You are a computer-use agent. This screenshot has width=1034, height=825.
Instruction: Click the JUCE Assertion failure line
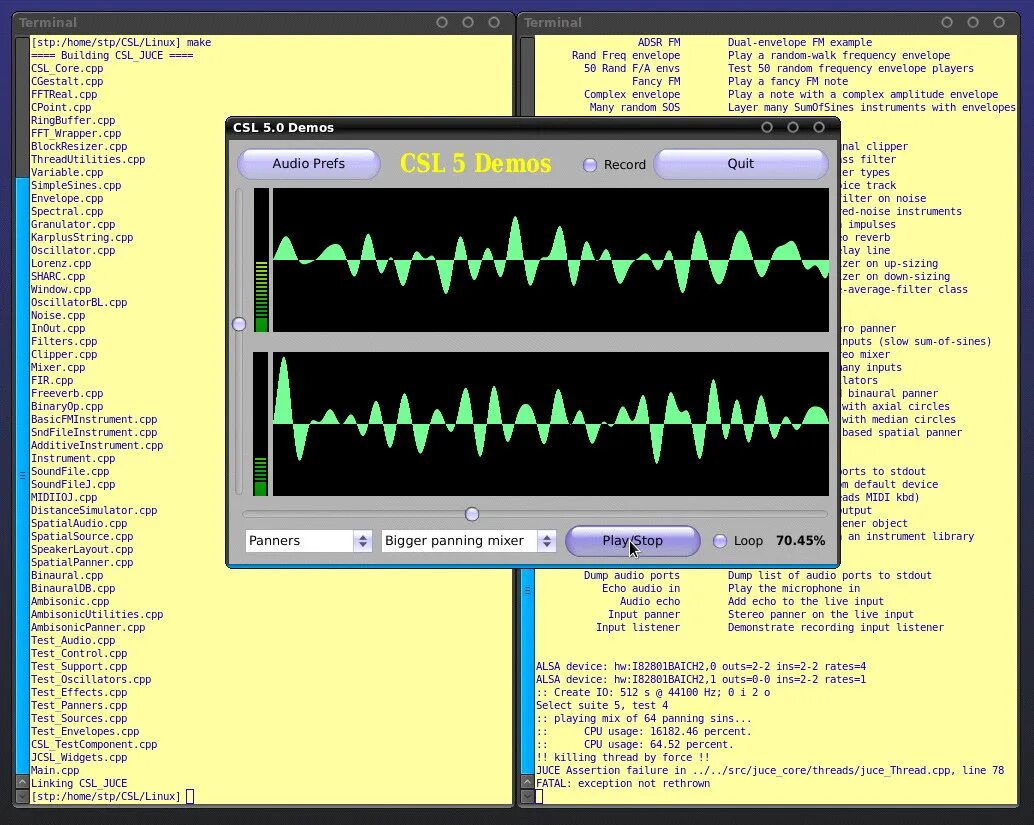click(x=770, y=770)
